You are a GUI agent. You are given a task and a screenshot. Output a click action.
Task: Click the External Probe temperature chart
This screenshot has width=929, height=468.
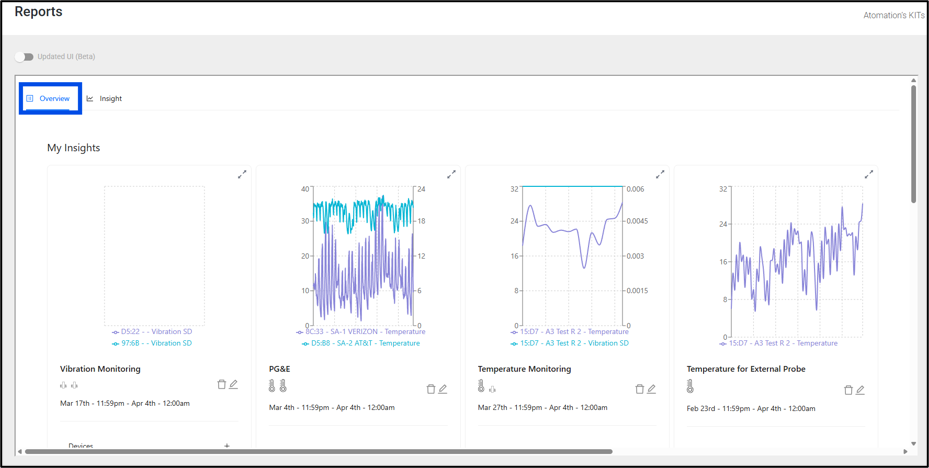point(797,262)
